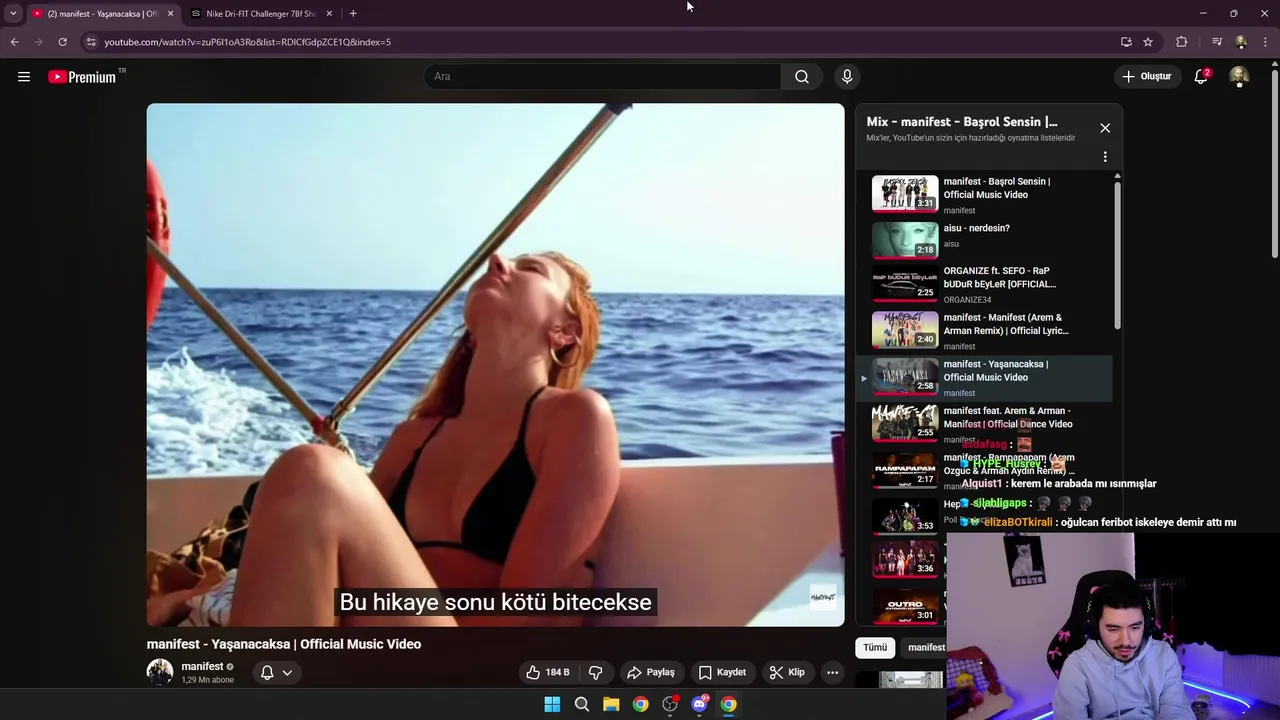Open notifications bell
Image resolution: width=1280 pixels, height=720 pixels.
click(x=1202, y=76)
